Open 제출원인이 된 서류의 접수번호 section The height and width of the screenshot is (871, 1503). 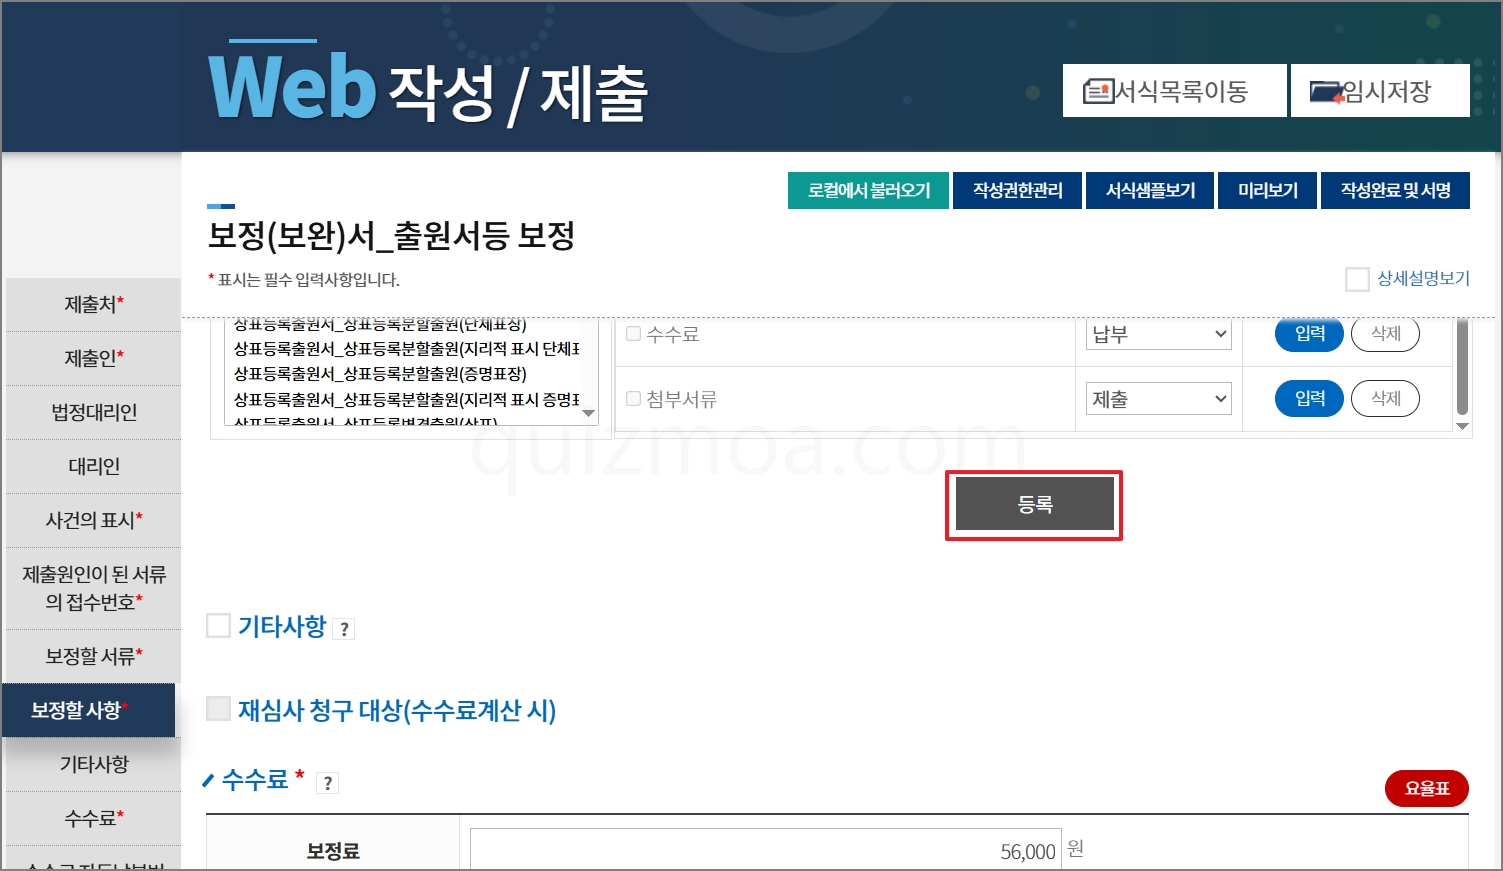(93, 588)
